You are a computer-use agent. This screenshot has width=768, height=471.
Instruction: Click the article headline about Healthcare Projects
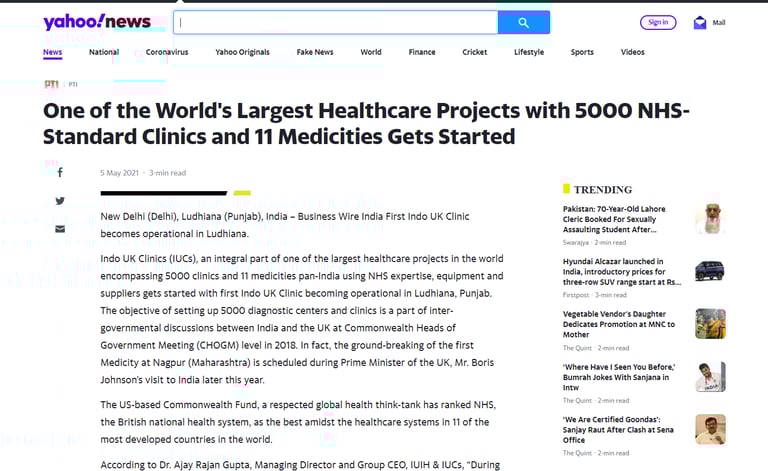click(366, 123)
